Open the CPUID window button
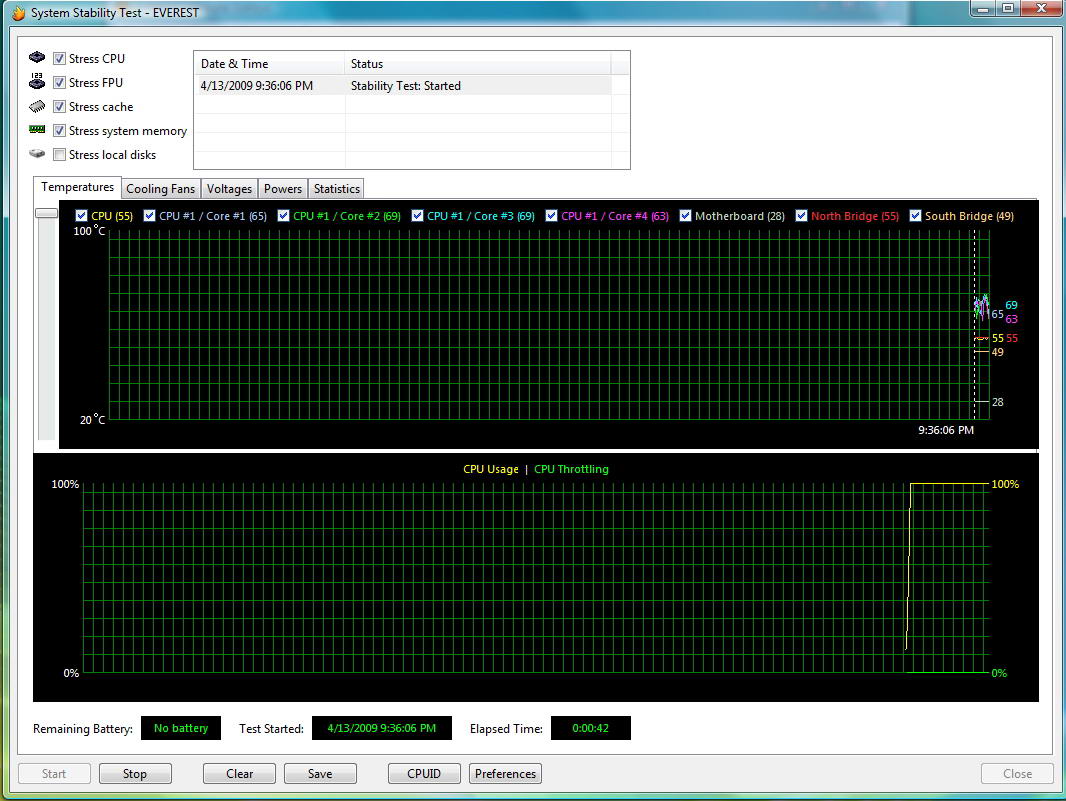 [x=424, y=774]
